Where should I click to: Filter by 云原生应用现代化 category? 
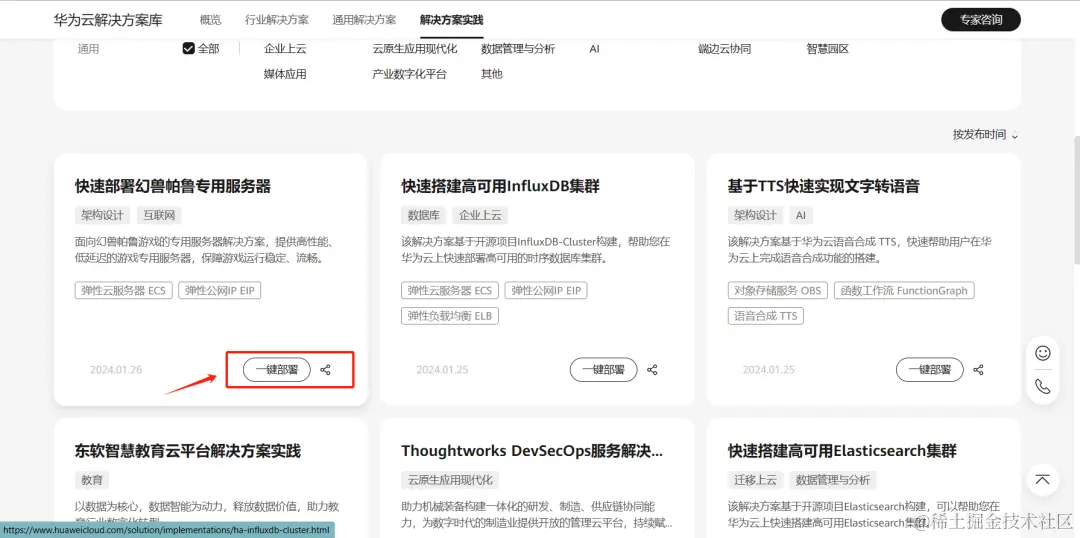click(415, 49)
